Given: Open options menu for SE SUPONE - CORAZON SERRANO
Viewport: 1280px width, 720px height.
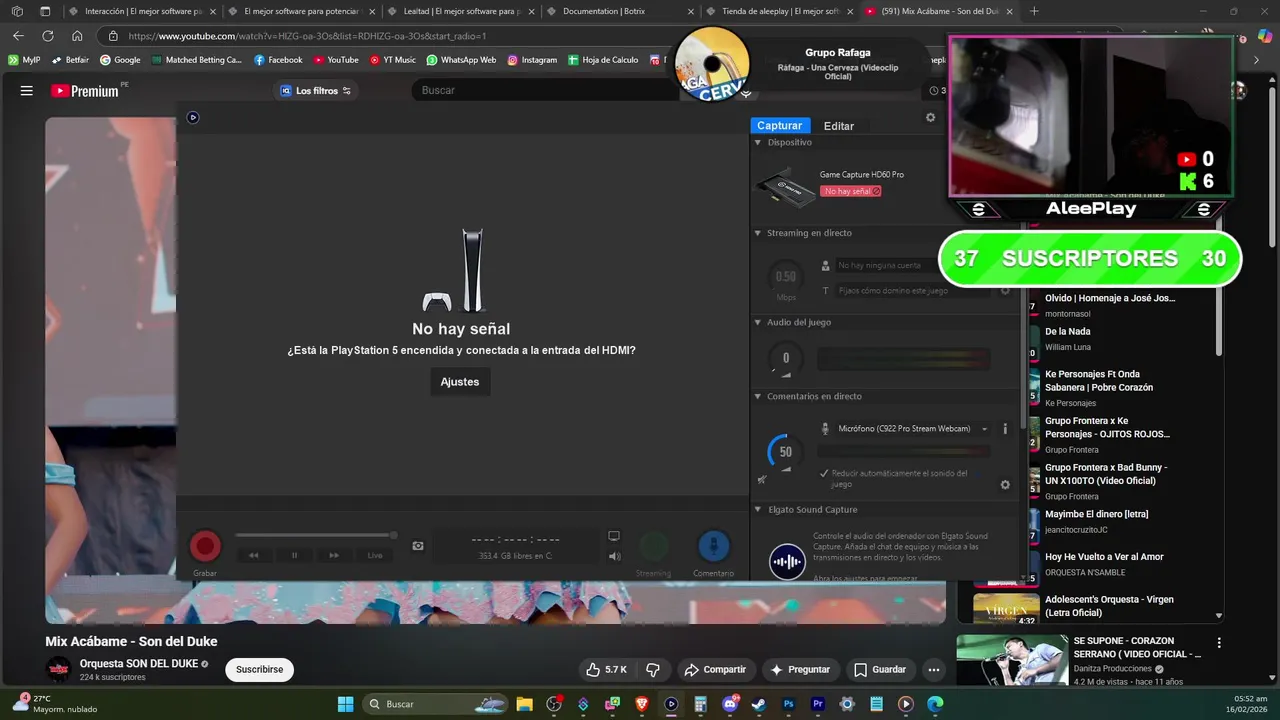Looking at the screenshot, I should click(x=1218, y=643).
